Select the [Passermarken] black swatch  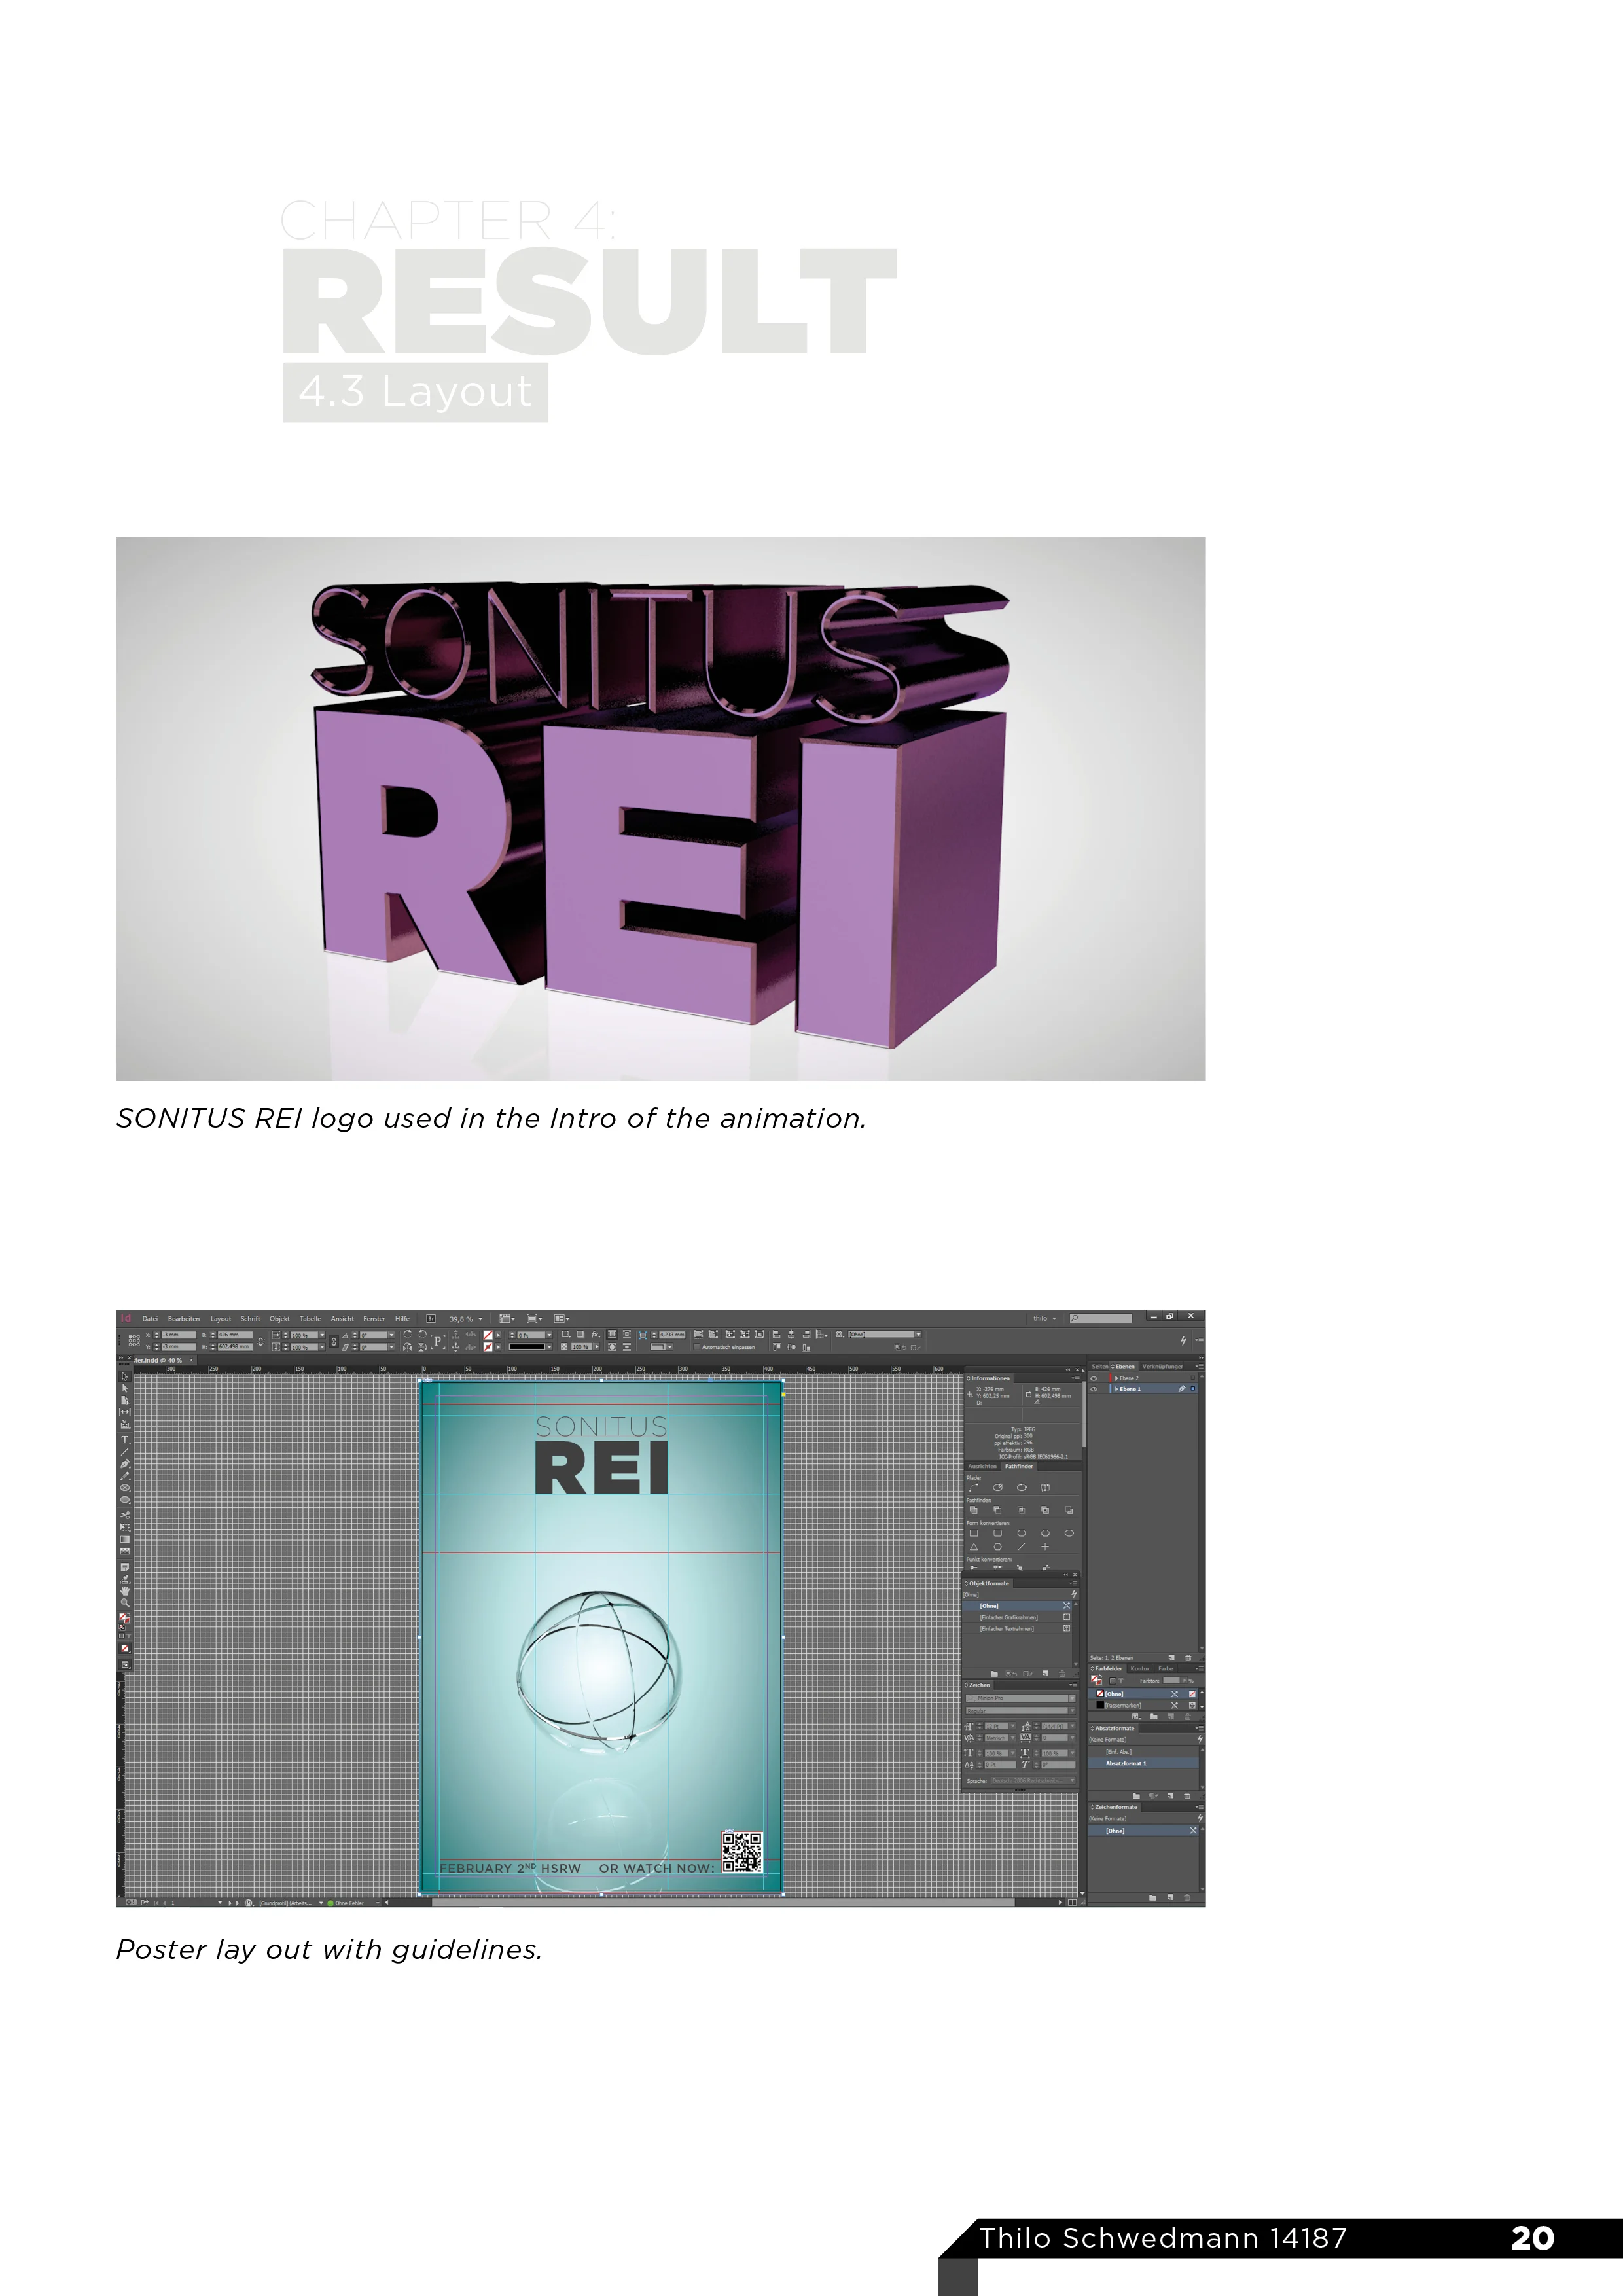click(1123, 1705)
